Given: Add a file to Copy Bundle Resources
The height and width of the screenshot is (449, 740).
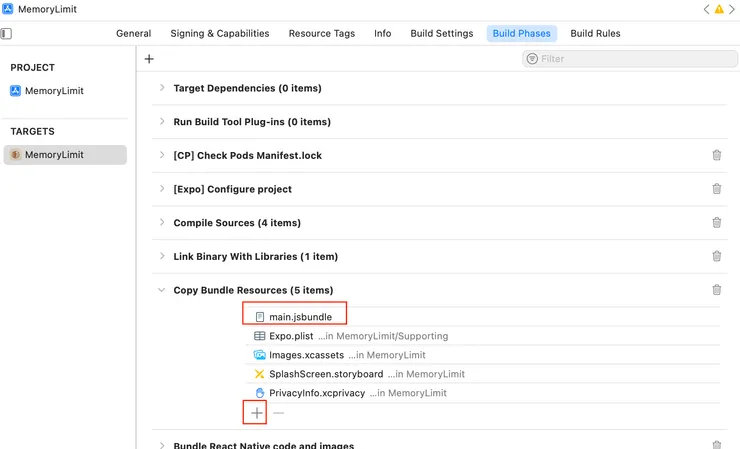Looking at the screenshot, I should [257, 412].
